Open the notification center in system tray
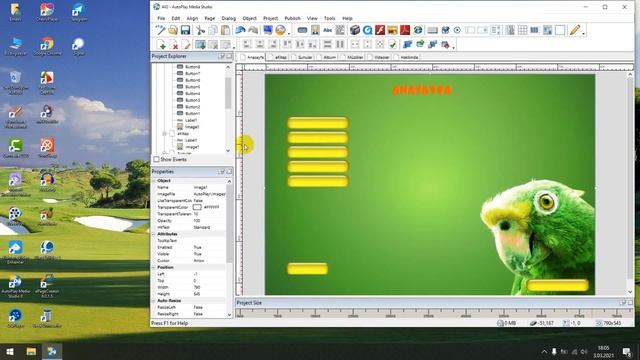Screen dimensions: 640x360 pos(627,351)
